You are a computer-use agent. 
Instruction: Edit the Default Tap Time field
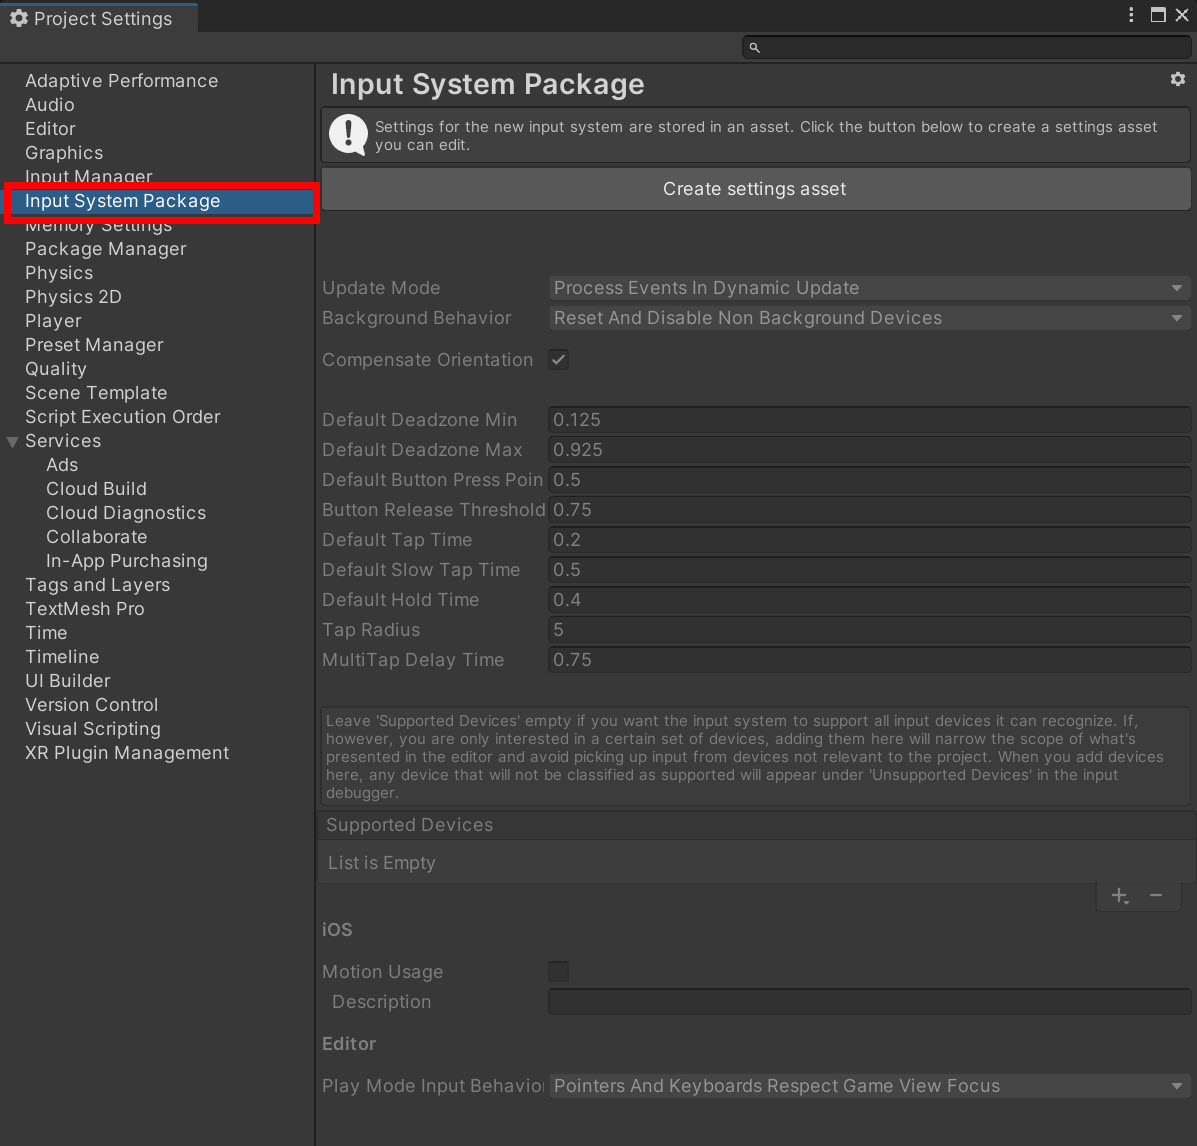click(869, 540)
